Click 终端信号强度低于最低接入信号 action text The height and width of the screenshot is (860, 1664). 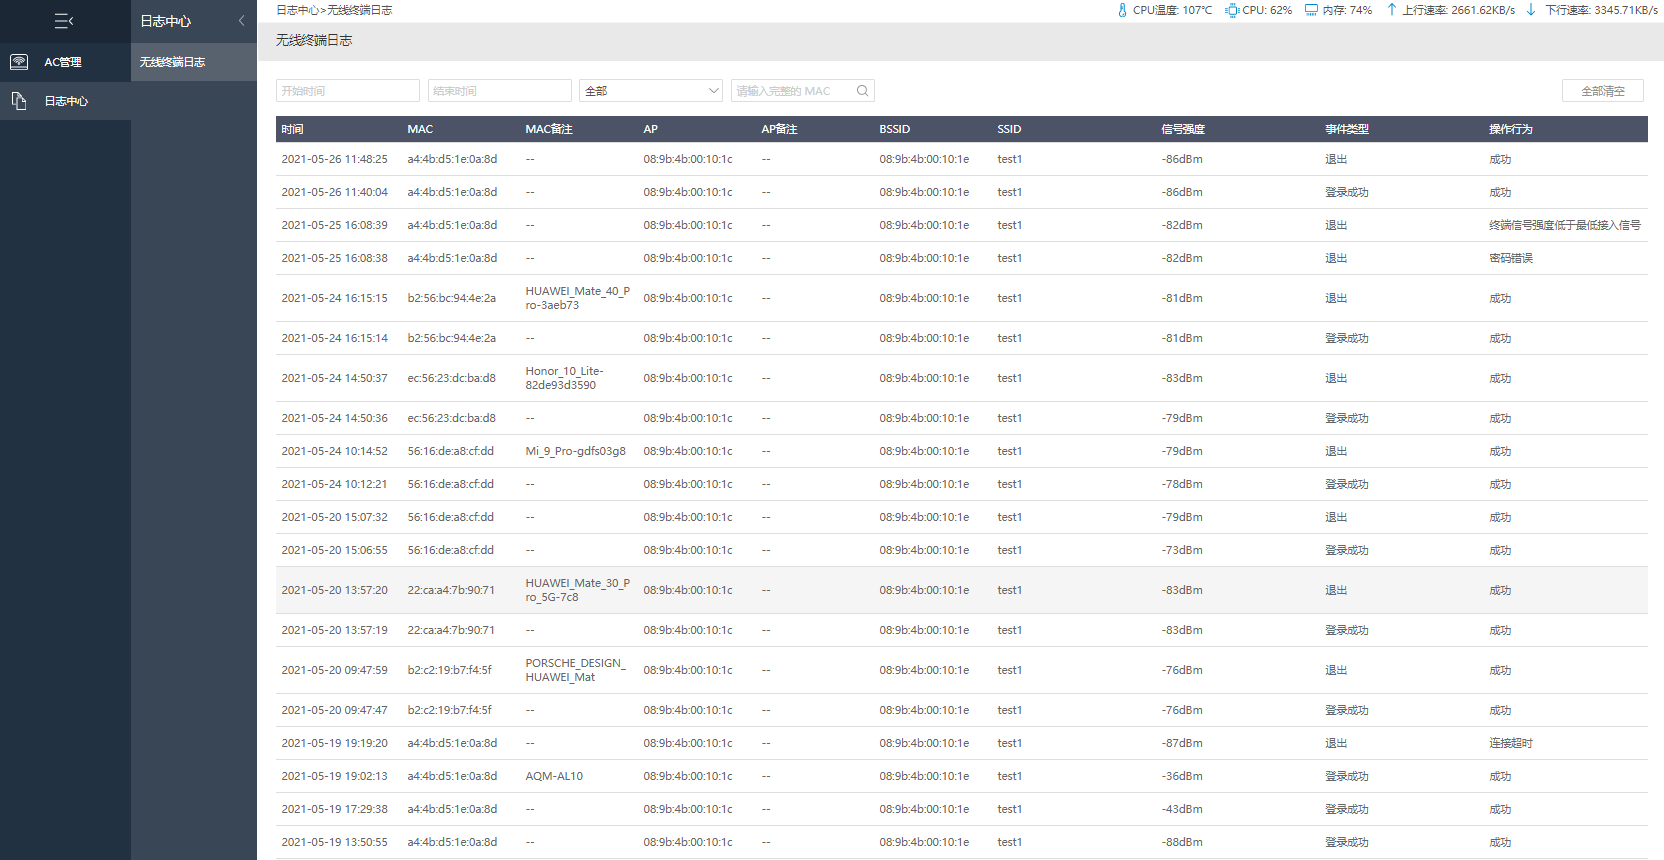click(1565, 225)
